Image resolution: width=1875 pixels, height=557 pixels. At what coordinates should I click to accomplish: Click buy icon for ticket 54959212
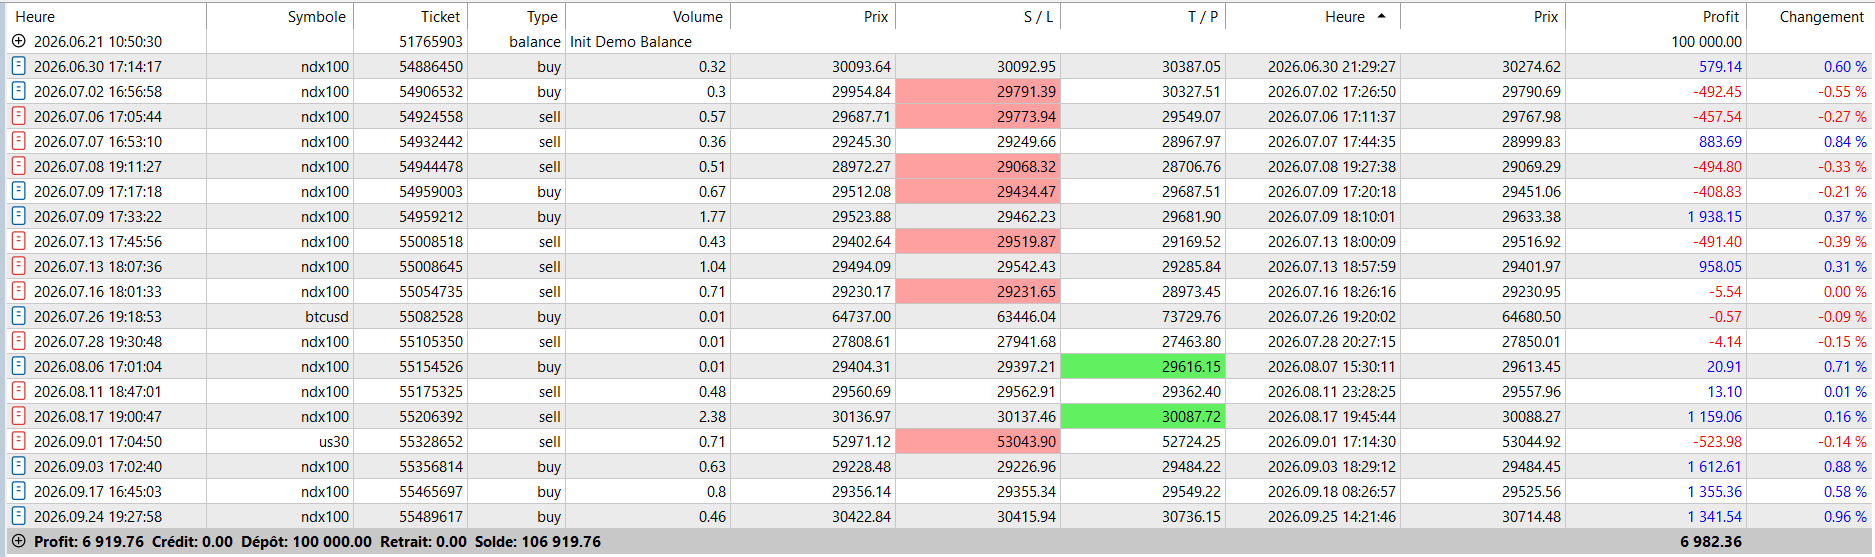tap(18, 216)
